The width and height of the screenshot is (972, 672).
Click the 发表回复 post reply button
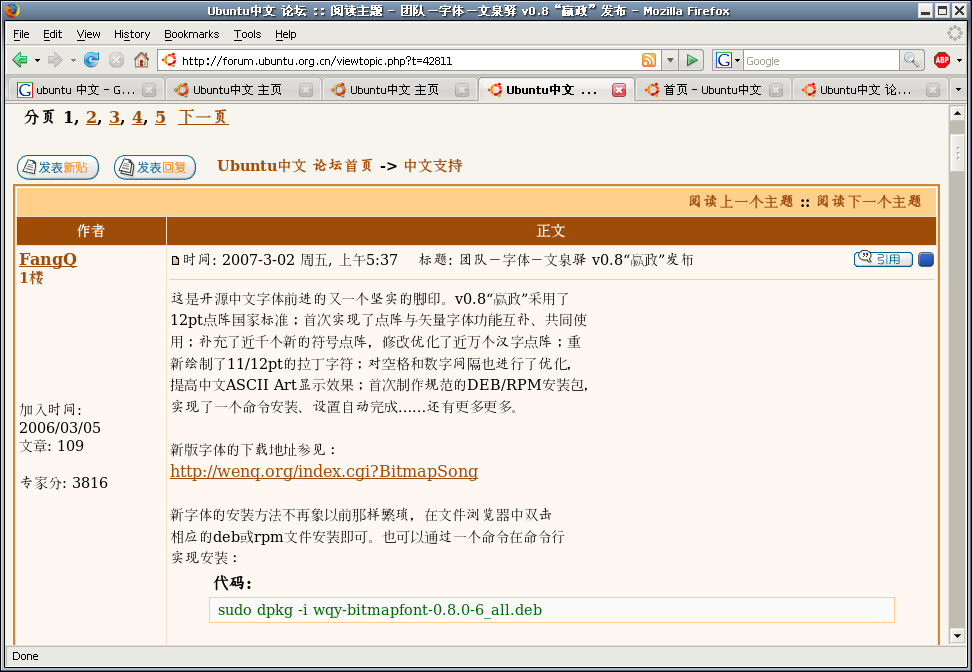pyautogui.click(x=155, y=167)
